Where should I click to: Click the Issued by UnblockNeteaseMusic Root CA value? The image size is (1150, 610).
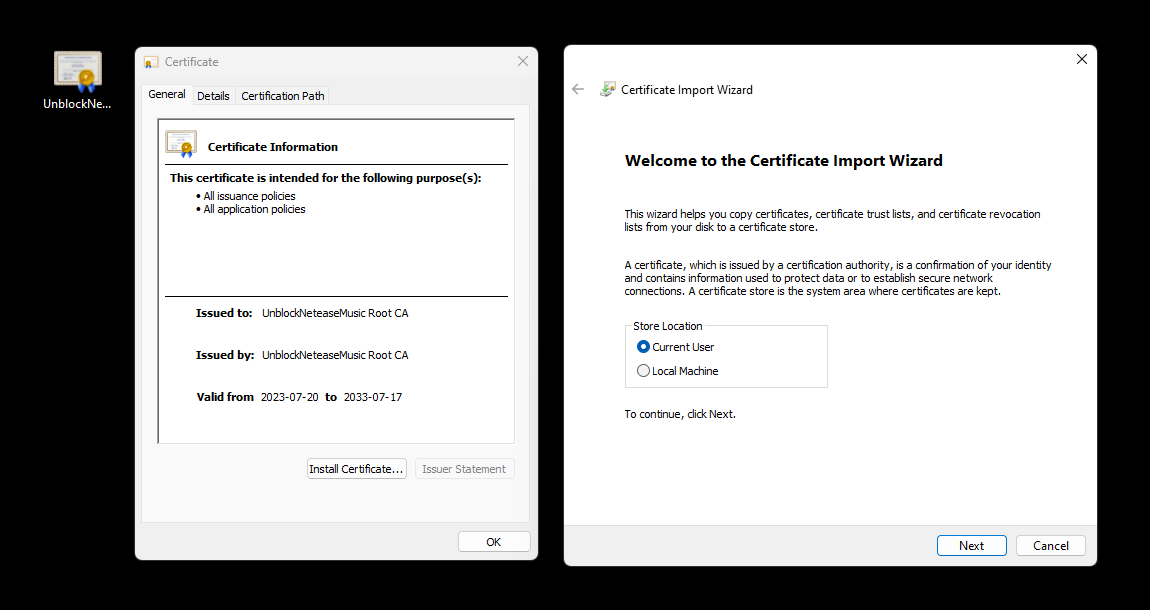(335, 355)
